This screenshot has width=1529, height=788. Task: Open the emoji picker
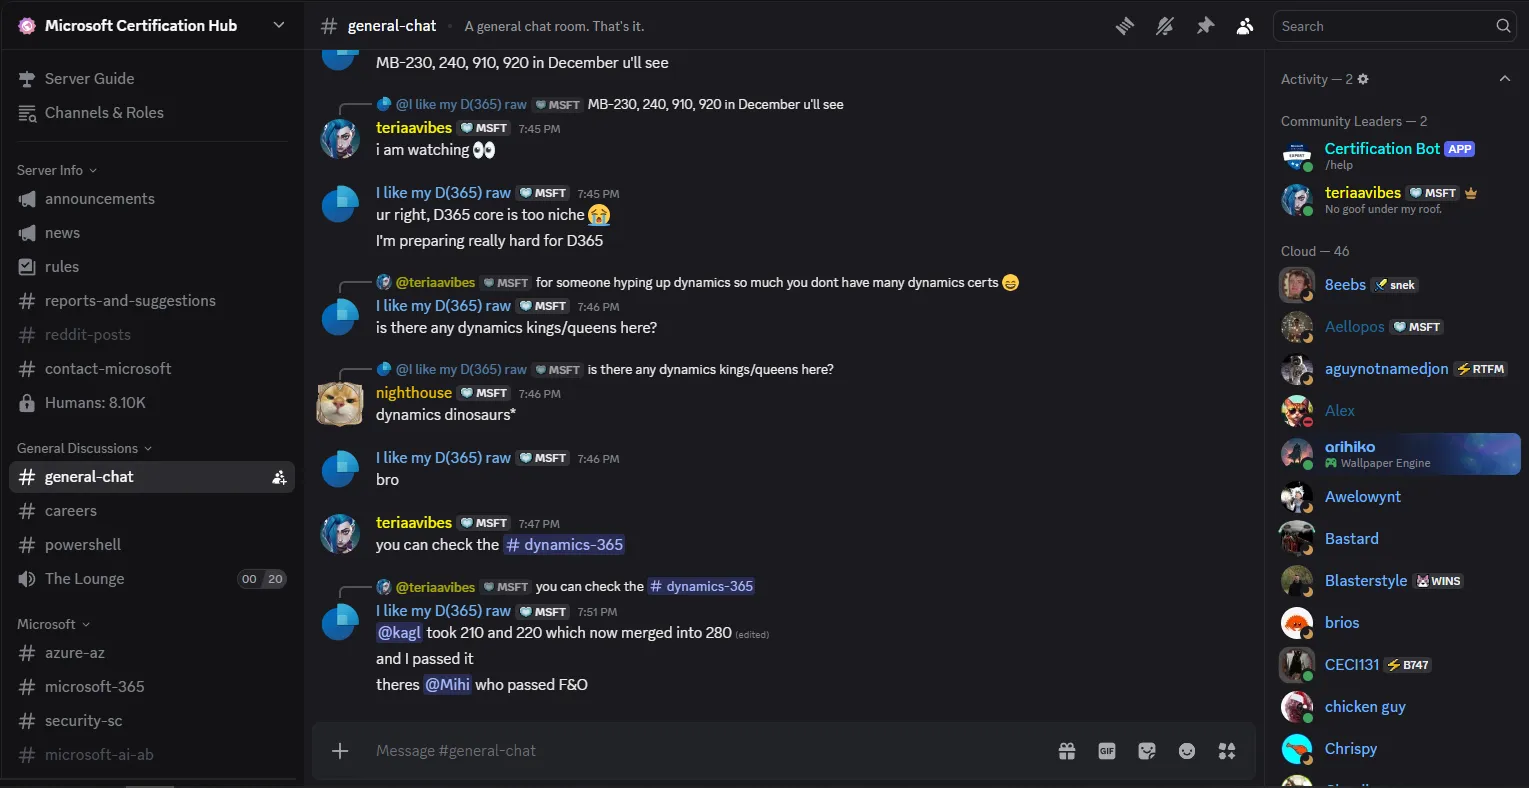1186,750
